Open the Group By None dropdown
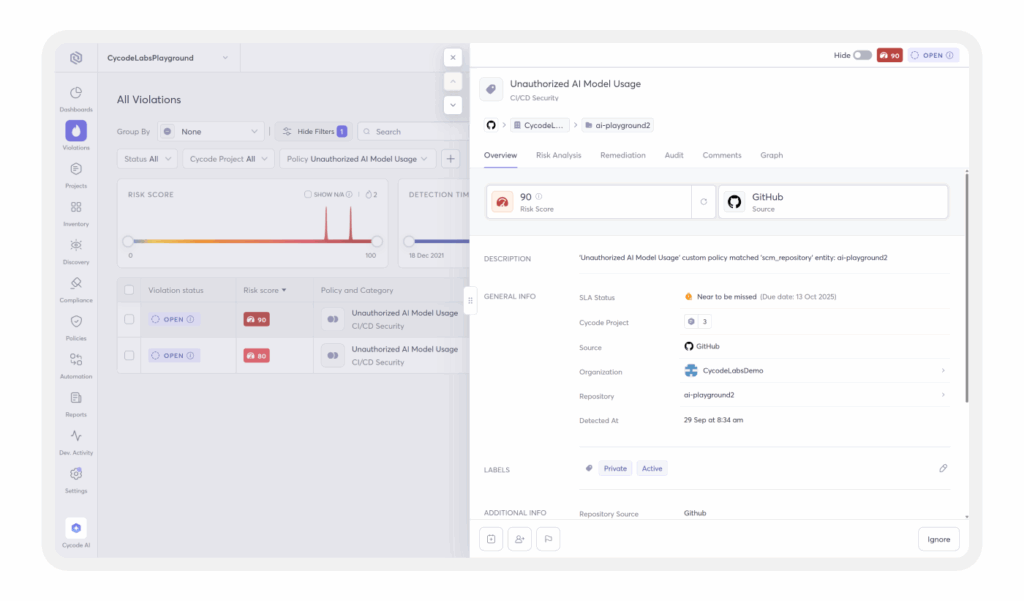The height and width of the screenshot is (601, 1024). pos(211,131)
